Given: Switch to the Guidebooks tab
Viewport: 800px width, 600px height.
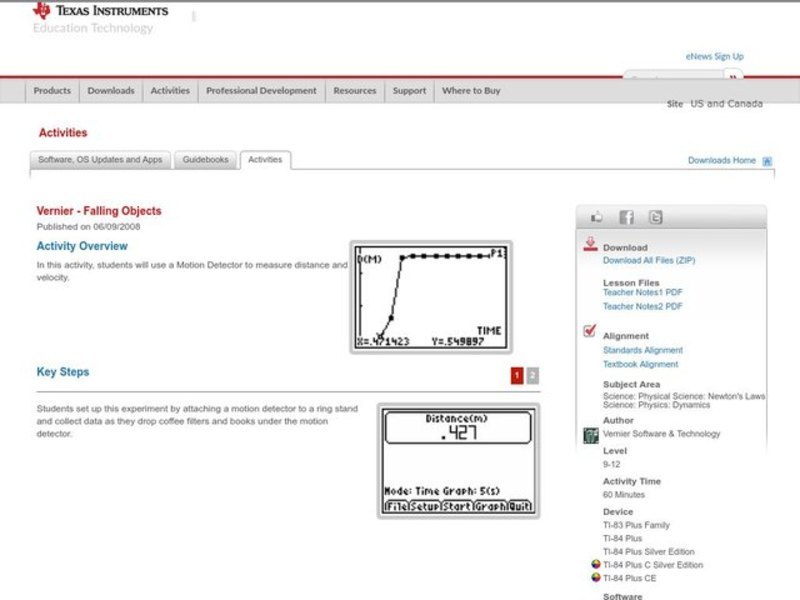Looking at the screenshot, I should 205,160.
